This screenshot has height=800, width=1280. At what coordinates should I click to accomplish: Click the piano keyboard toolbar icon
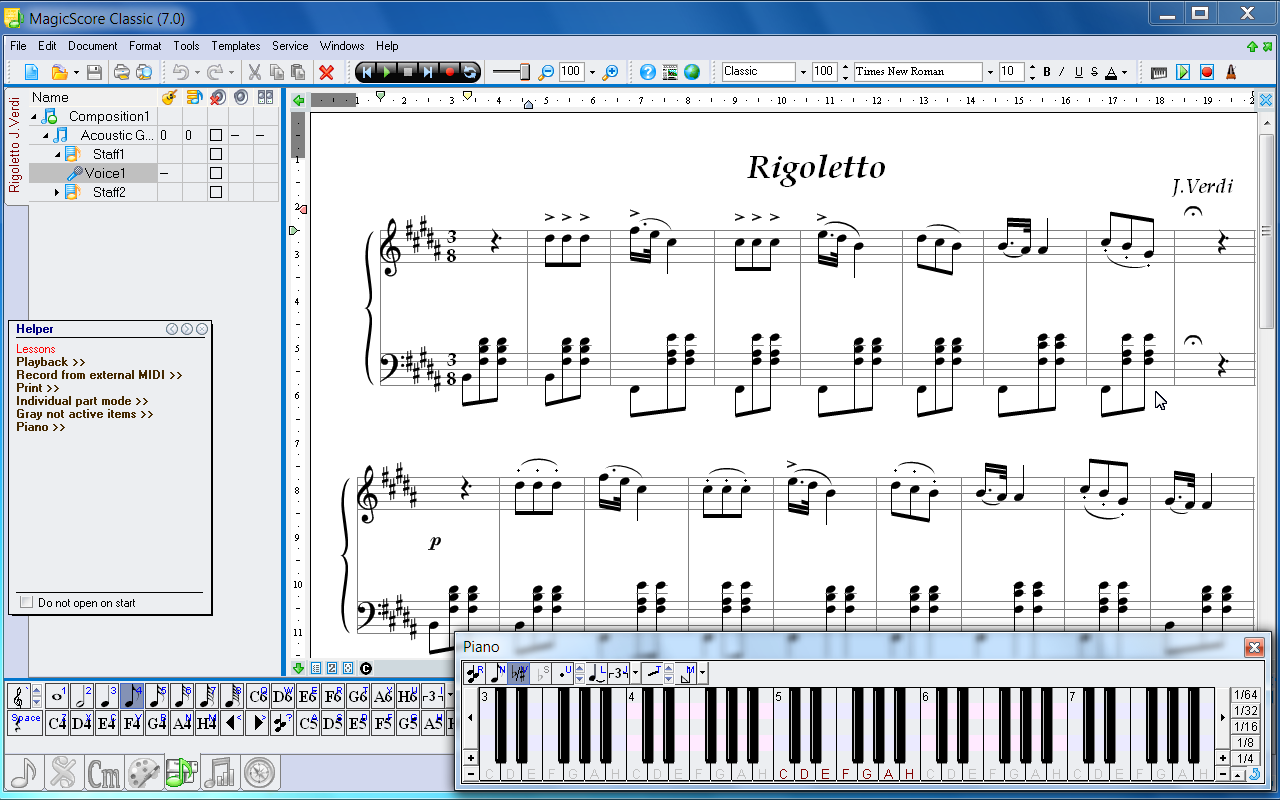pos(1159,72)
